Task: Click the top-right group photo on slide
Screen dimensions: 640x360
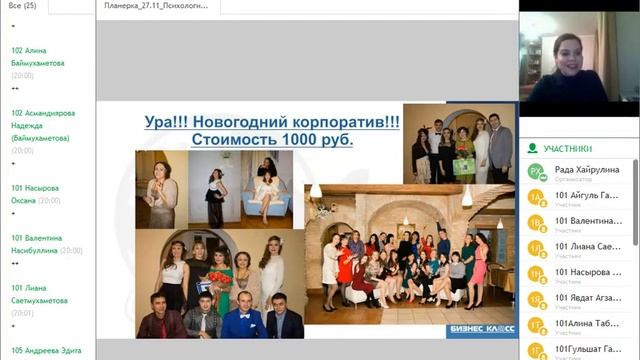Action: (459, 144)
